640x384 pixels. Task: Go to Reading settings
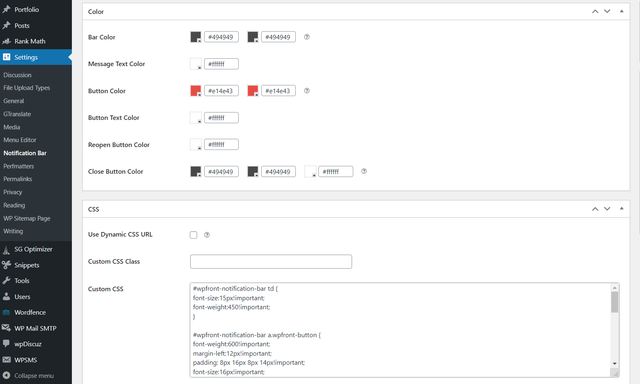point(14,205)
